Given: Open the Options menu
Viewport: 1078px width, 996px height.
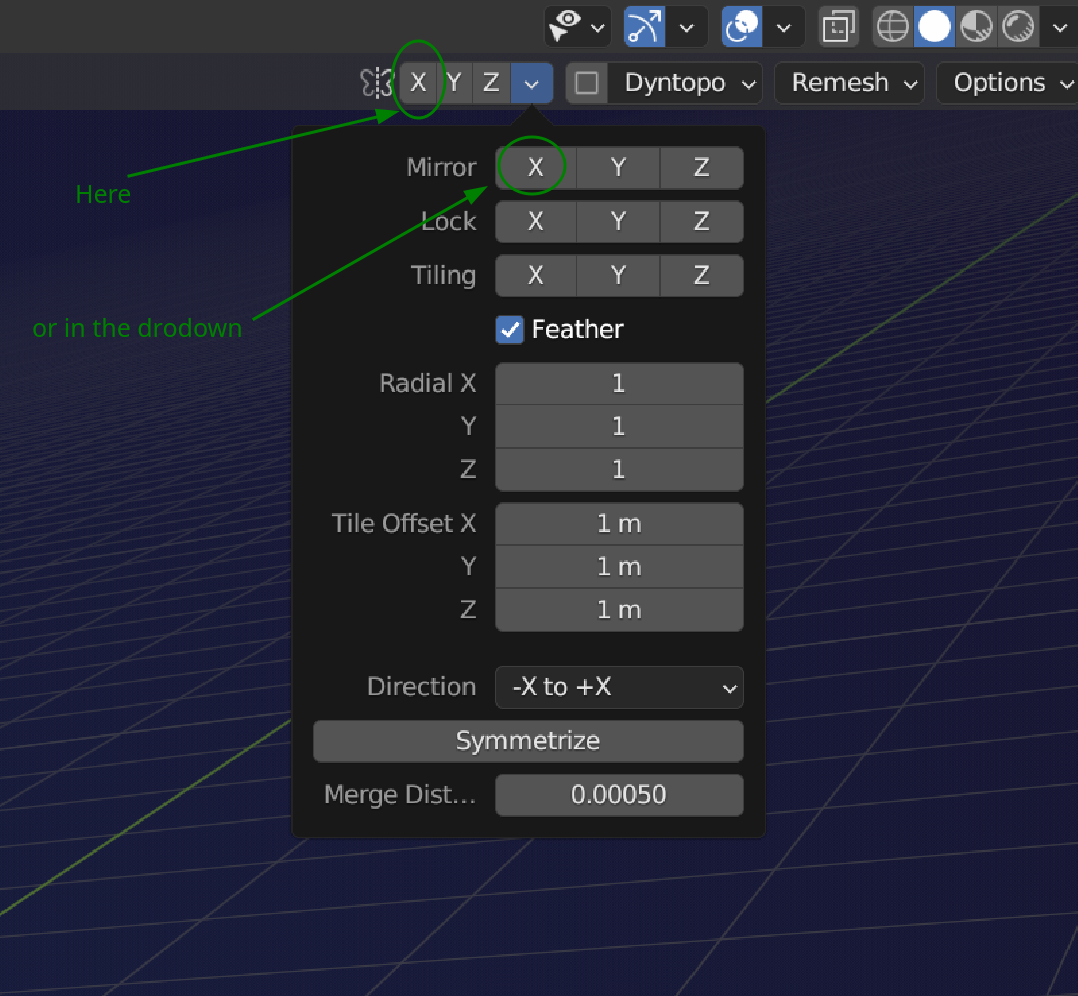Looking at the screenshot, I should (1010, 83).
